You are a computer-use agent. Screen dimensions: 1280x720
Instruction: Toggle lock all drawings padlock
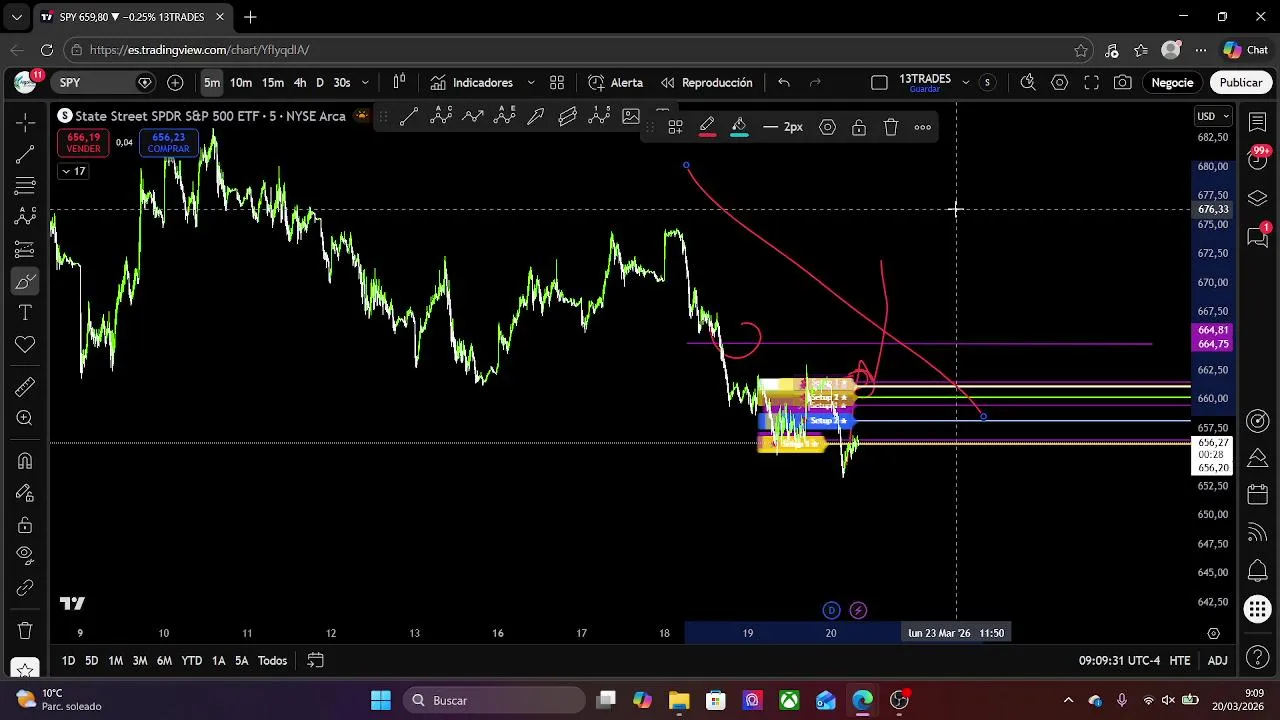pos(25,525)
